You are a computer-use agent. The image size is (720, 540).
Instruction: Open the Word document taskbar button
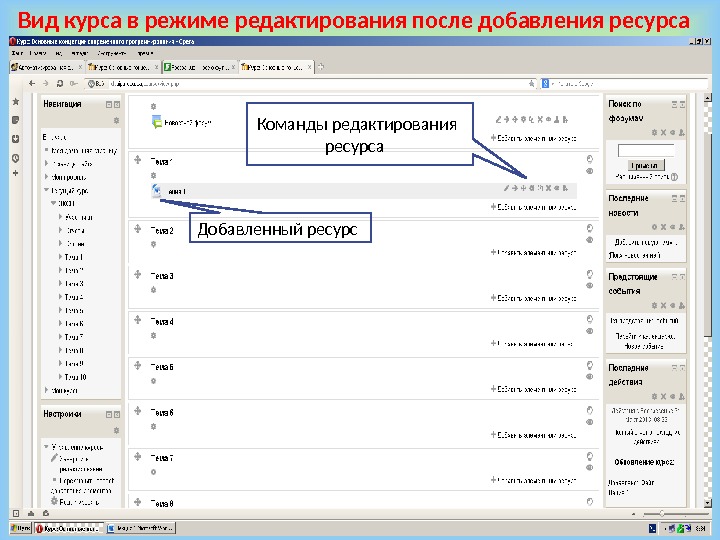(141, 528)
